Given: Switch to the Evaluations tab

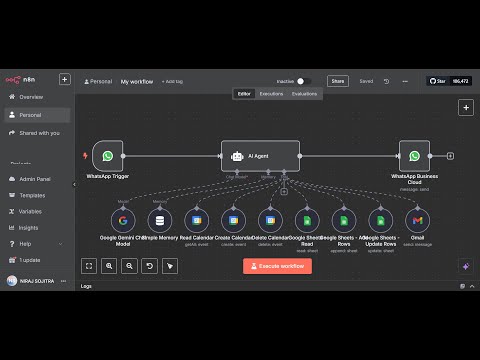Looking at the screenshot, I should (304, 94).
